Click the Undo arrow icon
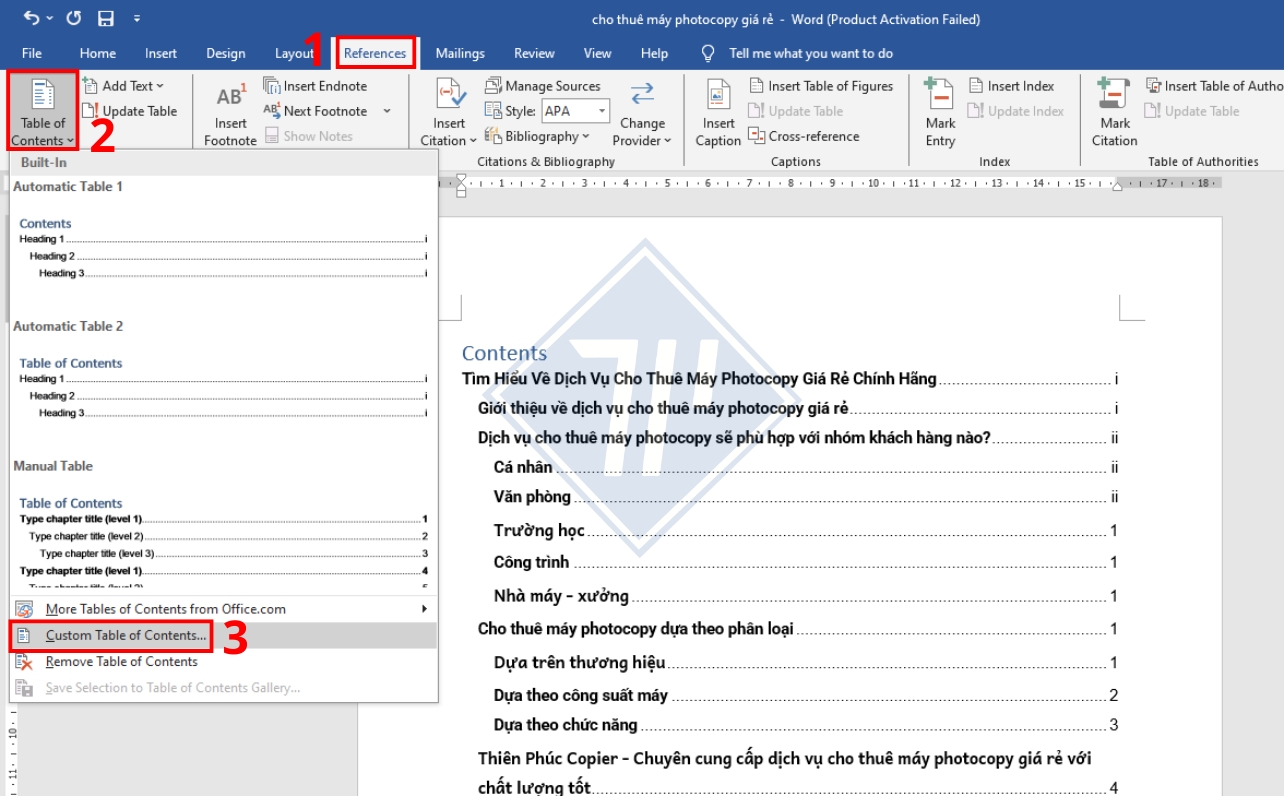The height and width of the screenshot is (796, 1284). 31,19
